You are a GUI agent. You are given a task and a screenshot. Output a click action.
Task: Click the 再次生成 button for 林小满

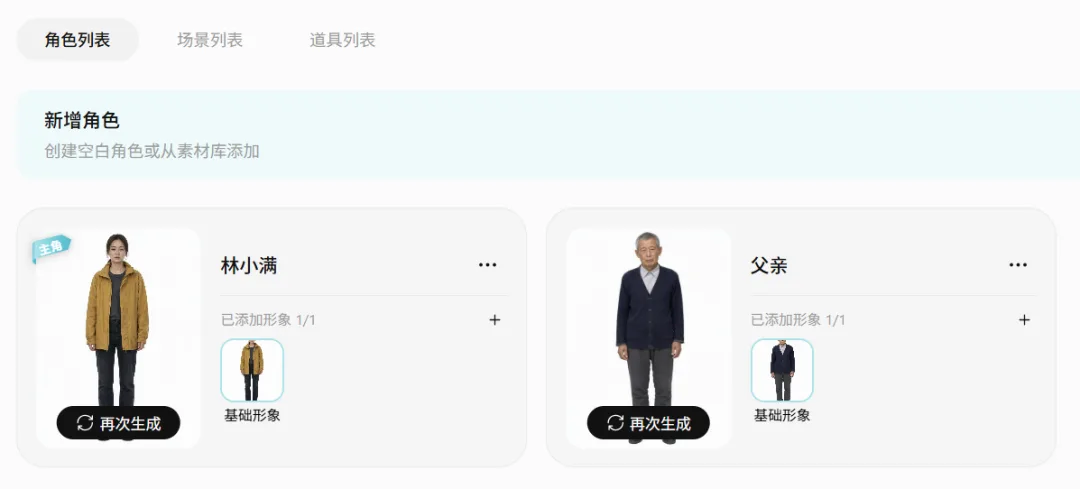click(x=118, y=423)
